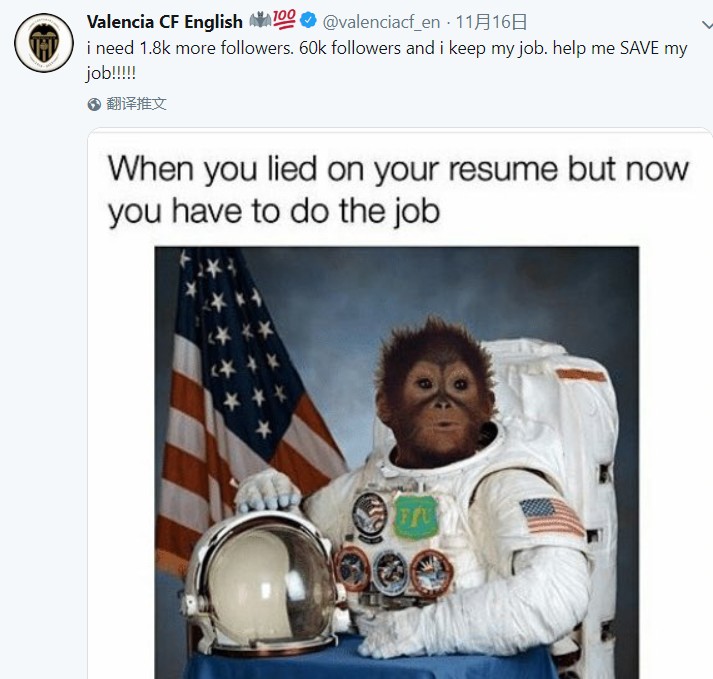
Task: Click the bat emoji beside account name
Action: click(260, 20)
